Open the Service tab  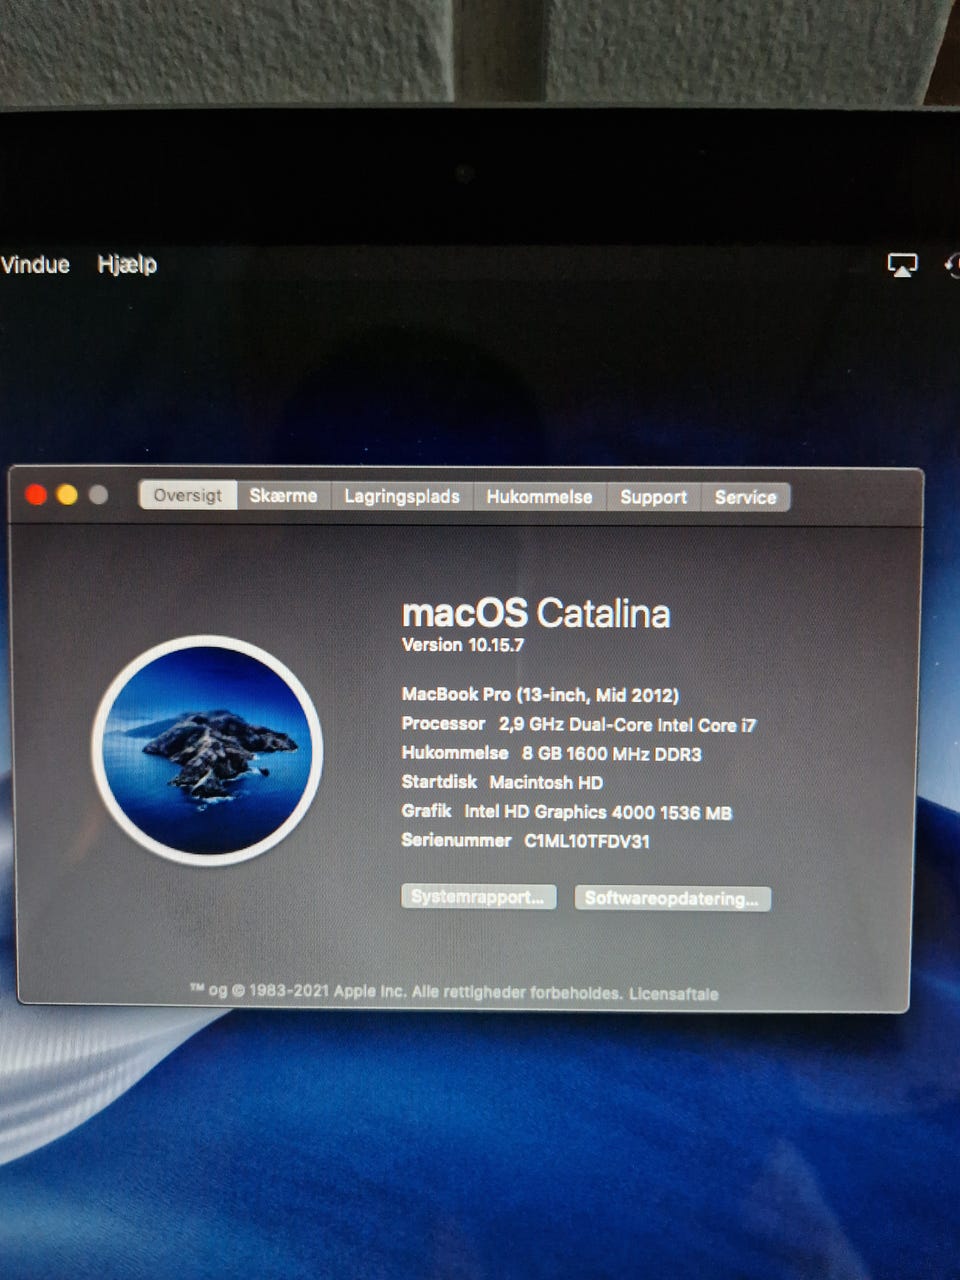click(x=745, y=497)
